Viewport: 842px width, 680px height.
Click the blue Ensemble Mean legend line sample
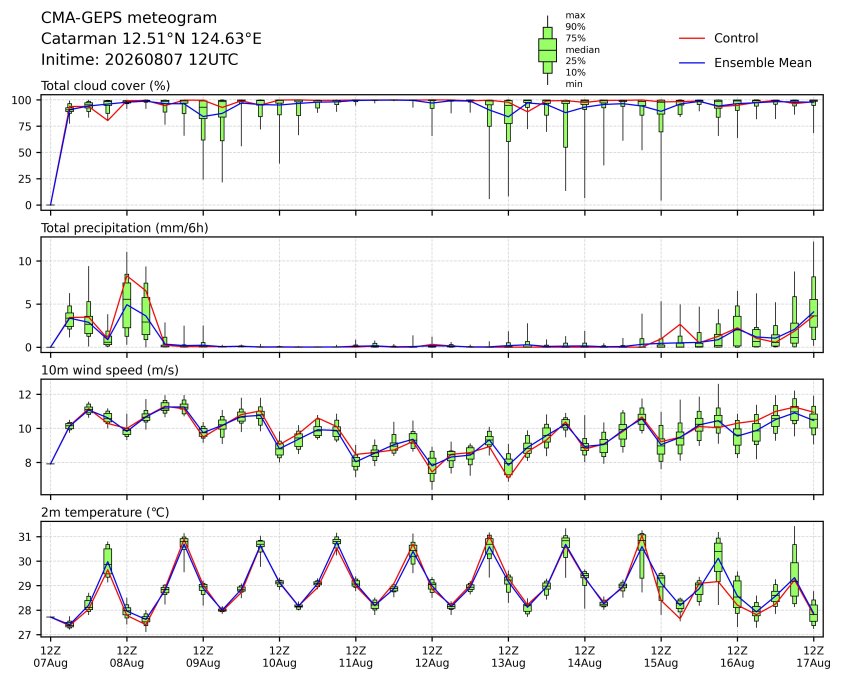692,63
